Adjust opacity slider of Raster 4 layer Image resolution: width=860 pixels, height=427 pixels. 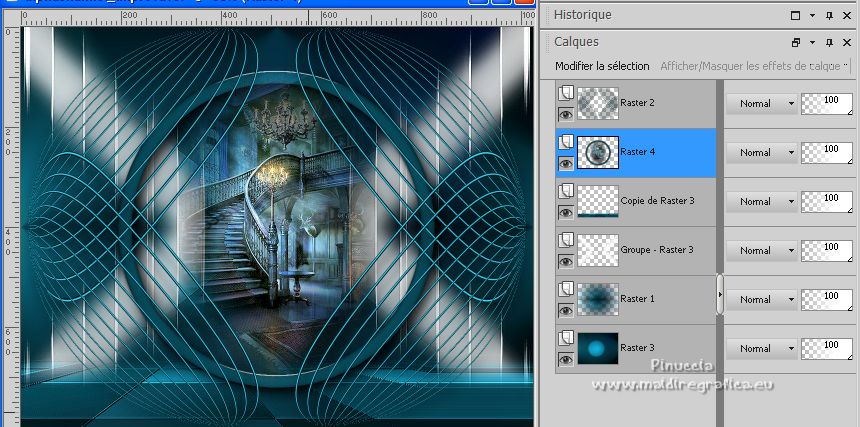point(827,153)
